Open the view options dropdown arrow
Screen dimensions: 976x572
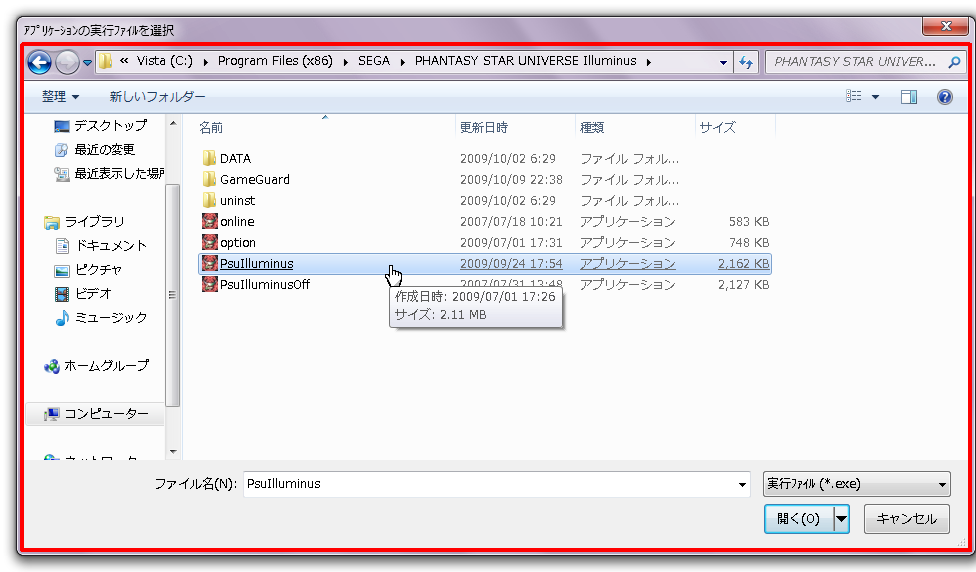[x=875, y=96]
